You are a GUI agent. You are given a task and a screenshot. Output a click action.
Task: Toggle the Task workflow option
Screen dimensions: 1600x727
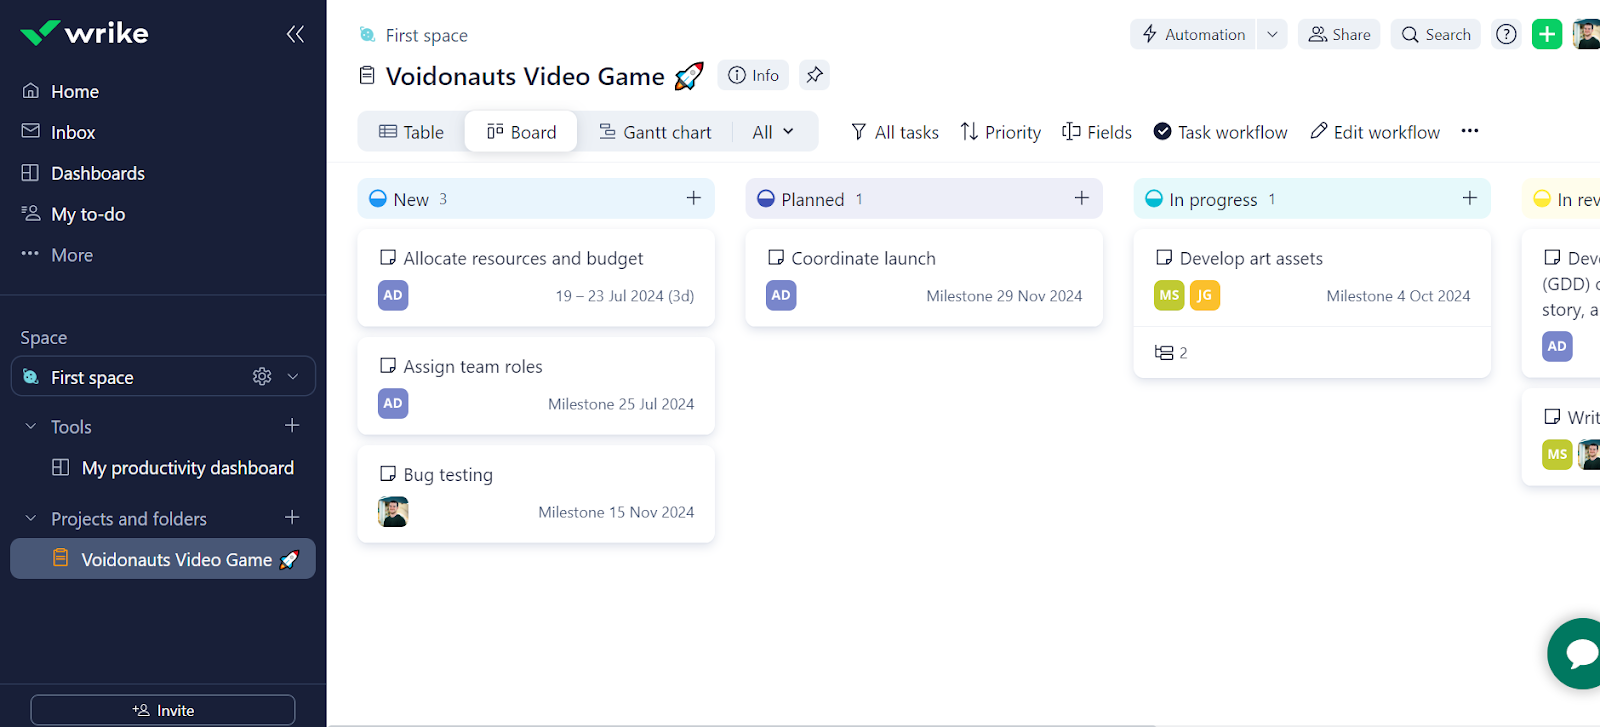click(x=1220, y=132)
